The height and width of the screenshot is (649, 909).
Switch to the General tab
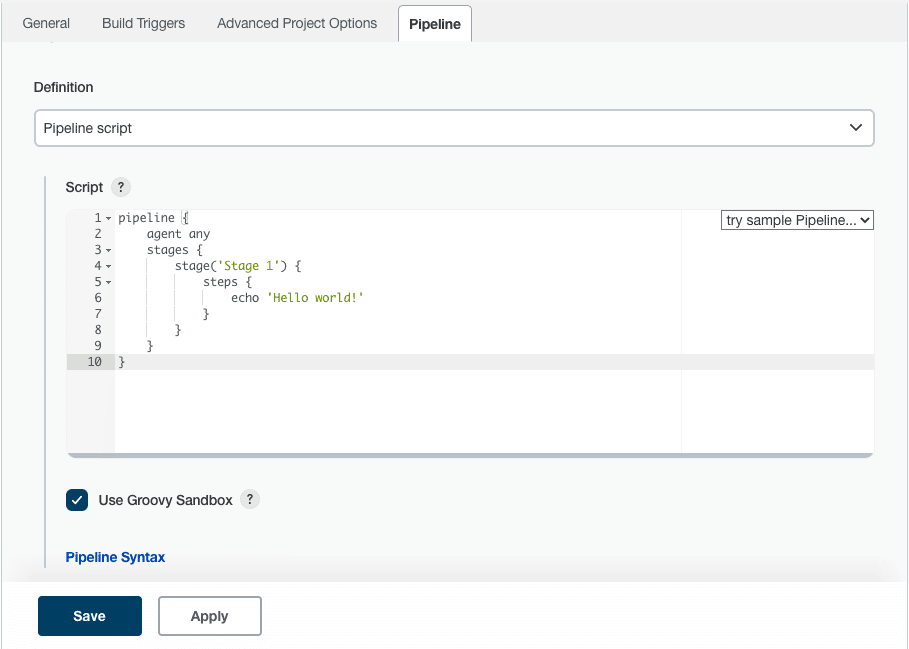point(46,22)
